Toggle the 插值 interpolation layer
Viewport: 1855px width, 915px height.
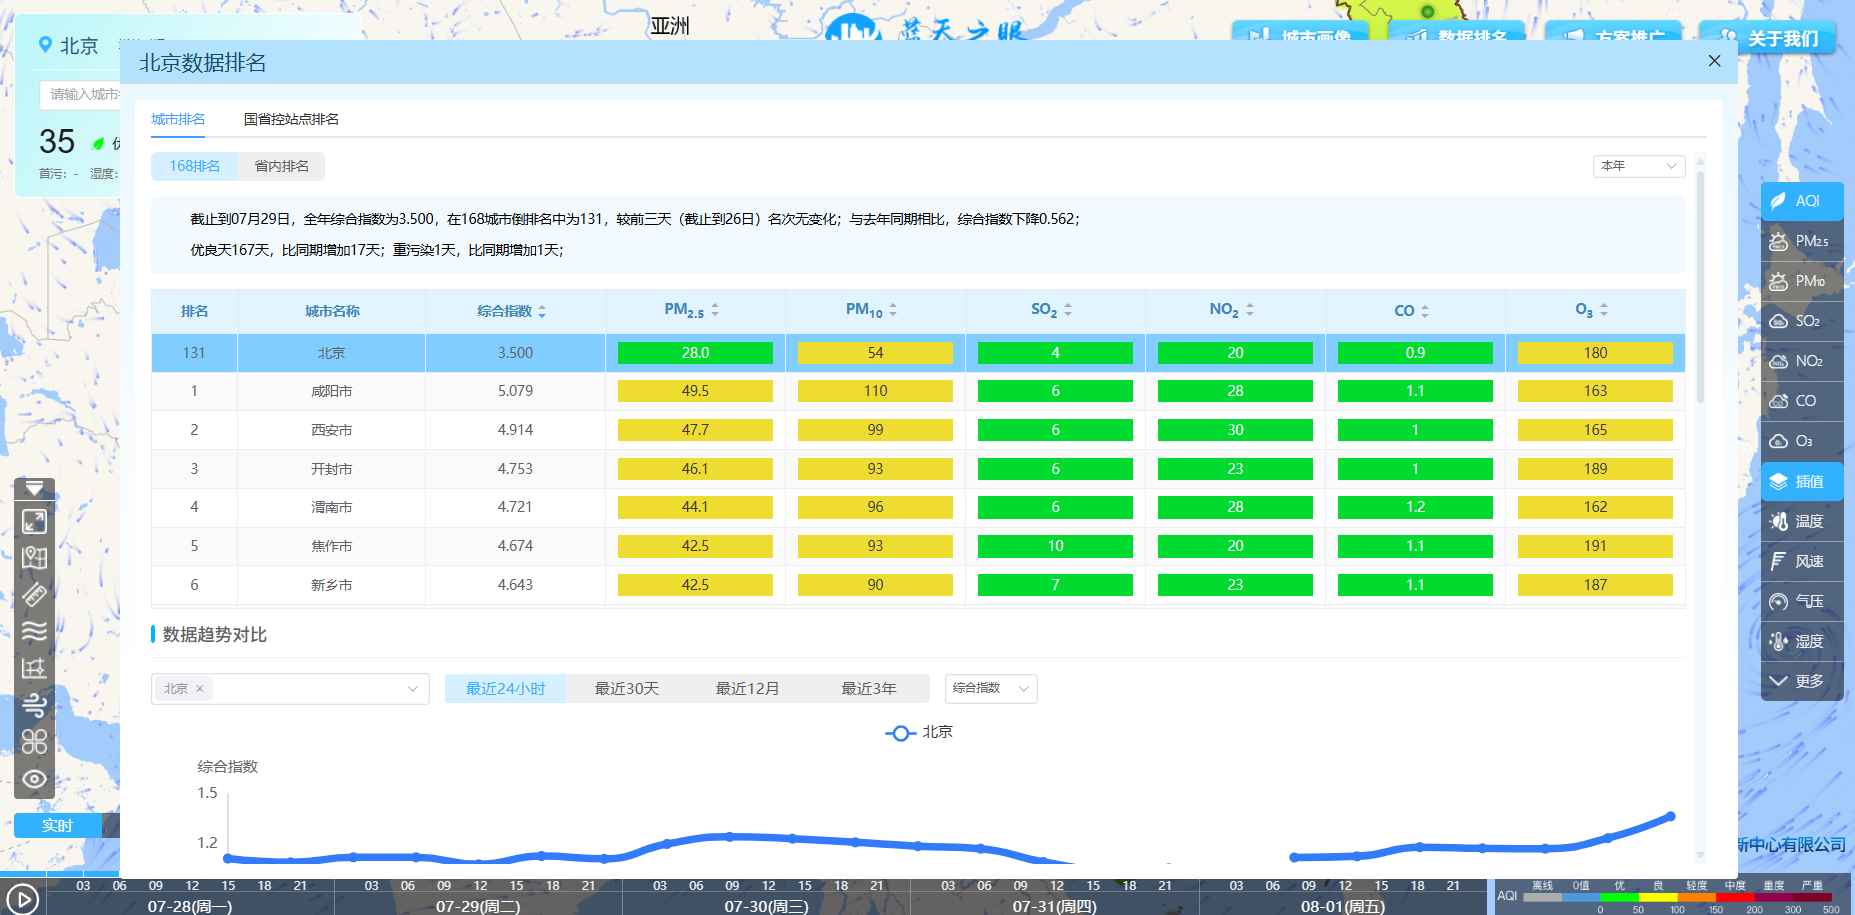(1802, 481)
